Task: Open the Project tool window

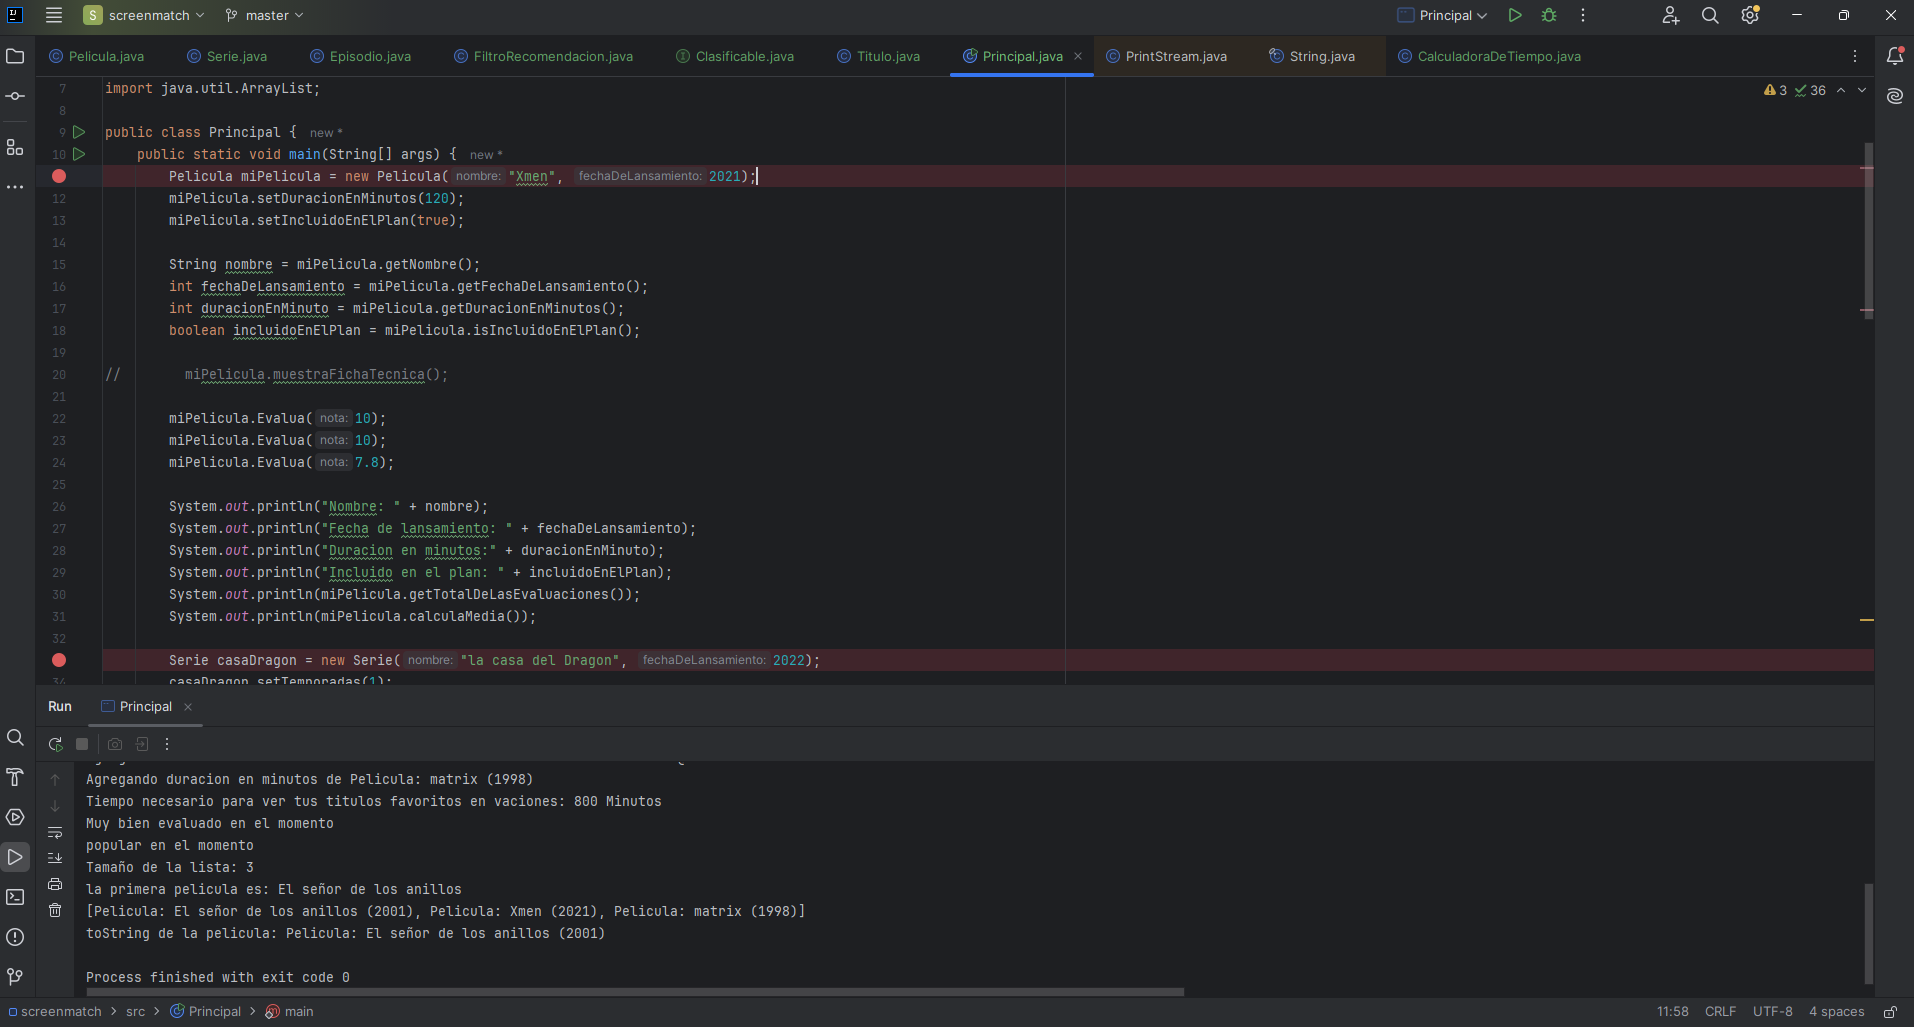Action: (15, 56)
